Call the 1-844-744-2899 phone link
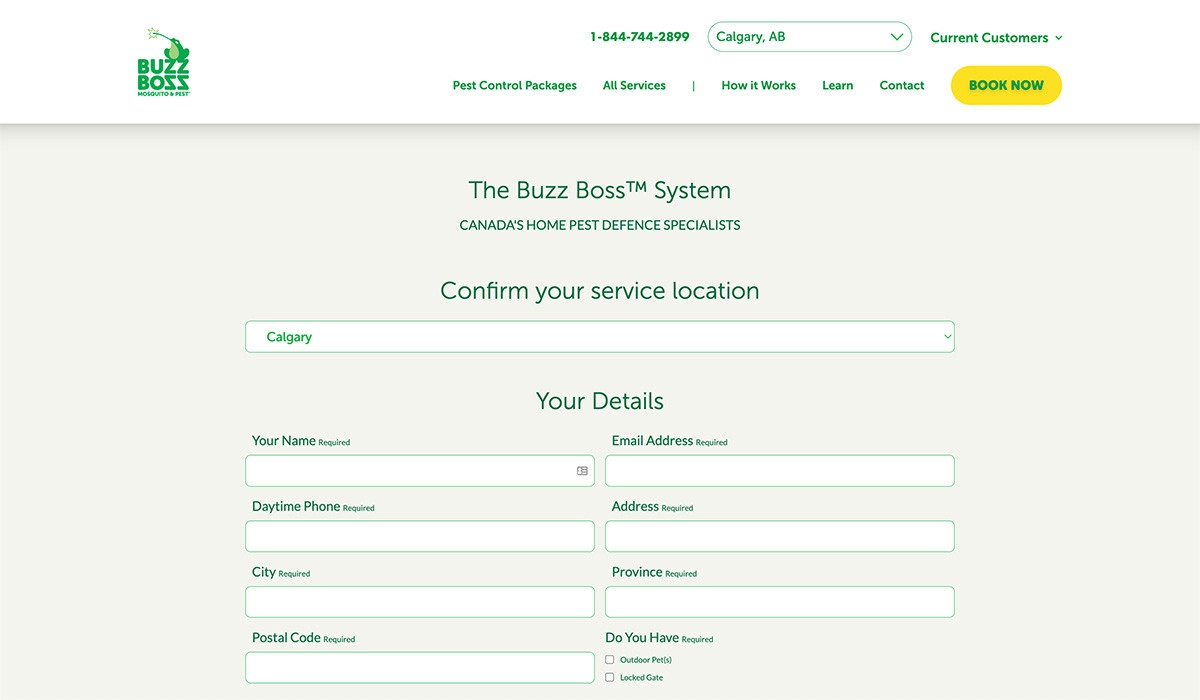 [x=639, y=37]
